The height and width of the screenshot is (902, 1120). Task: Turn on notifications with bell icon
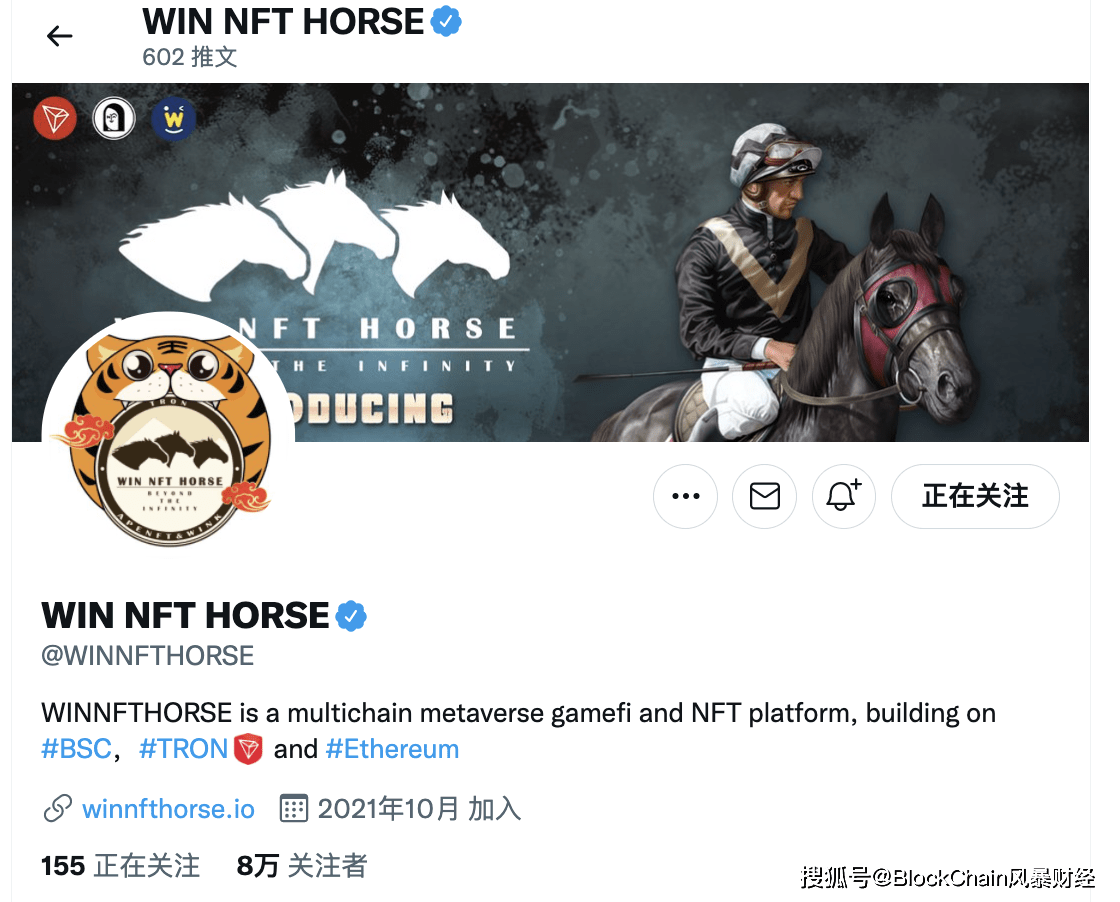pyautogui.click(x=844, y=496)
